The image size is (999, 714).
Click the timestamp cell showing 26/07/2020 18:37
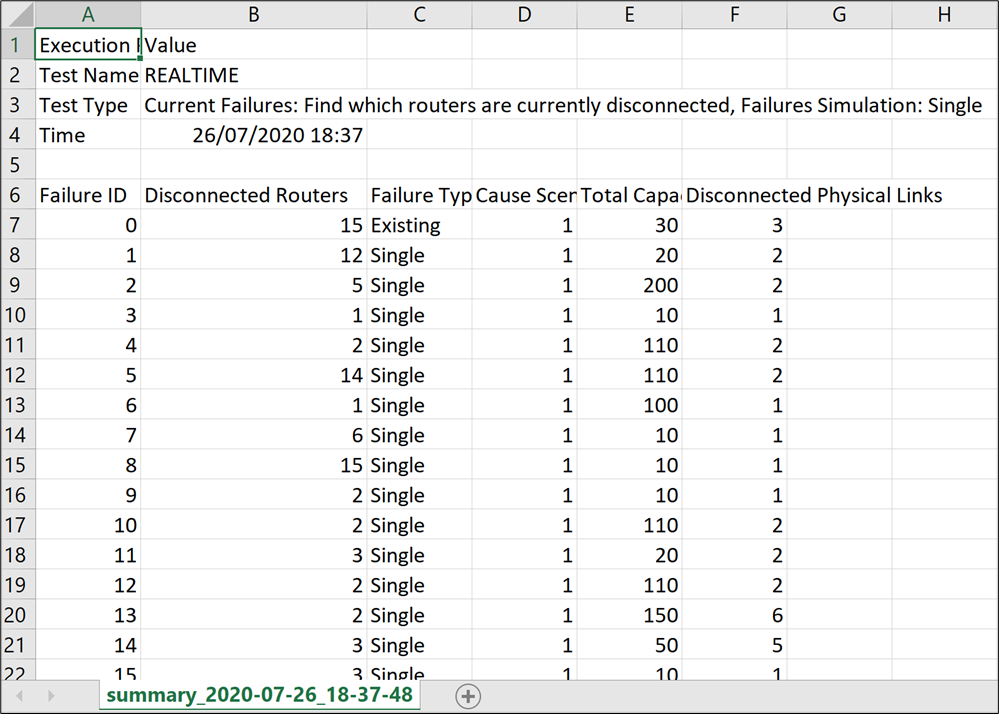(255, 135)
